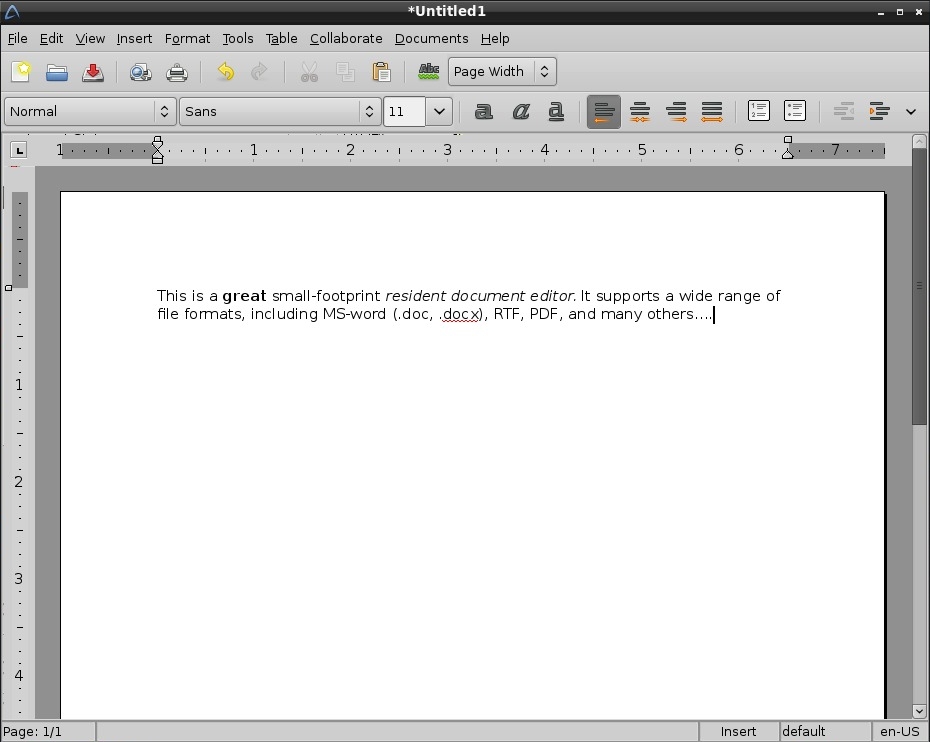Toggle bold formatting
Image resolution: width=930 pixels, height=742 pixels.
tap(483, 111)
